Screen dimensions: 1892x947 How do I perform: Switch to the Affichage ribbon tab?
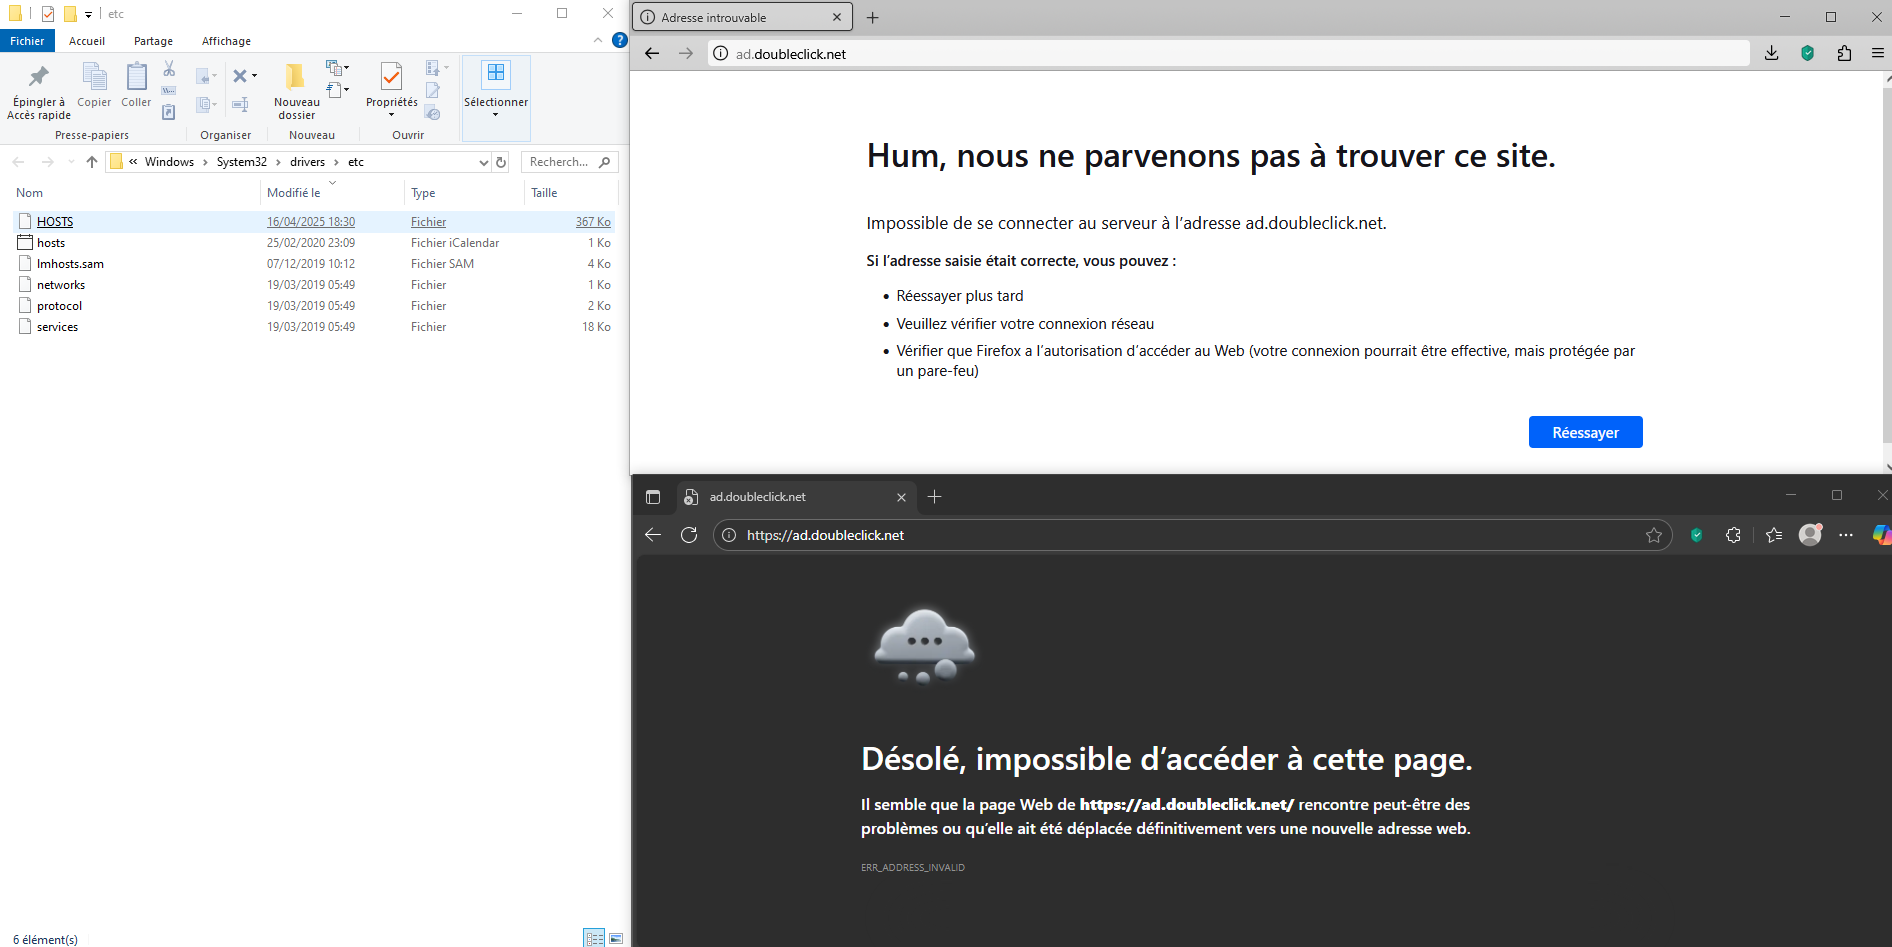(226, 41)
